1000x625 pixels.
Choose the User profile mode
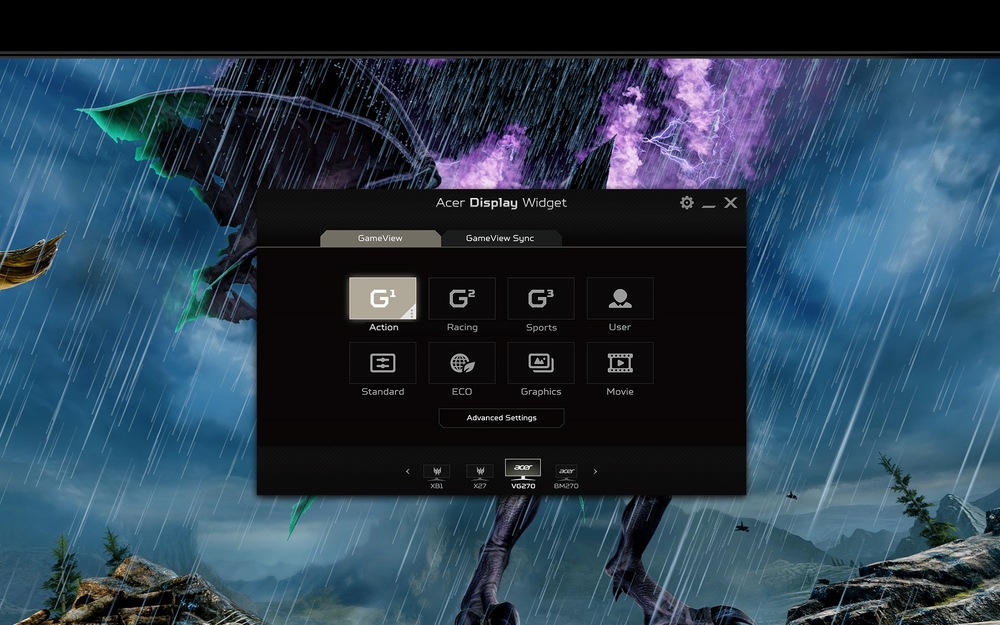620,298
